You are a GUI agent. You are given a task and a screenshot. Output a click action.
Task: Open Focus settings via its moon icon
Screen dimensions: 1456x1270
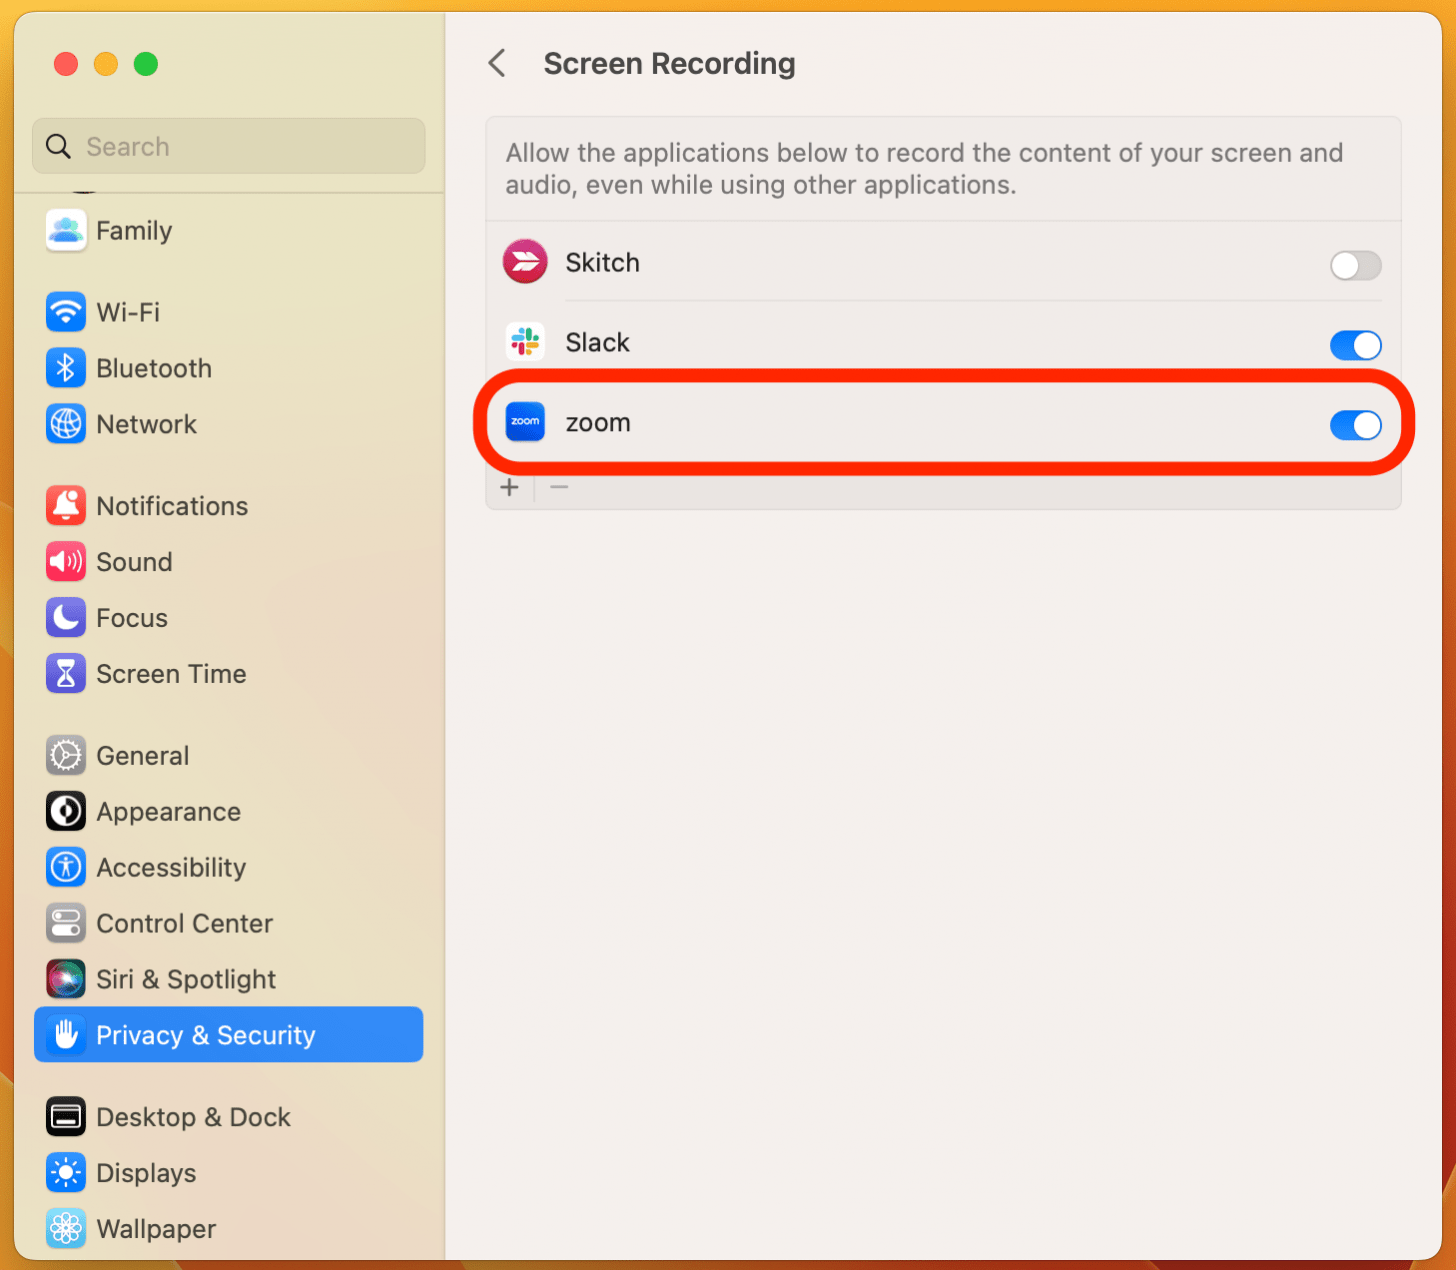(65, 617)
